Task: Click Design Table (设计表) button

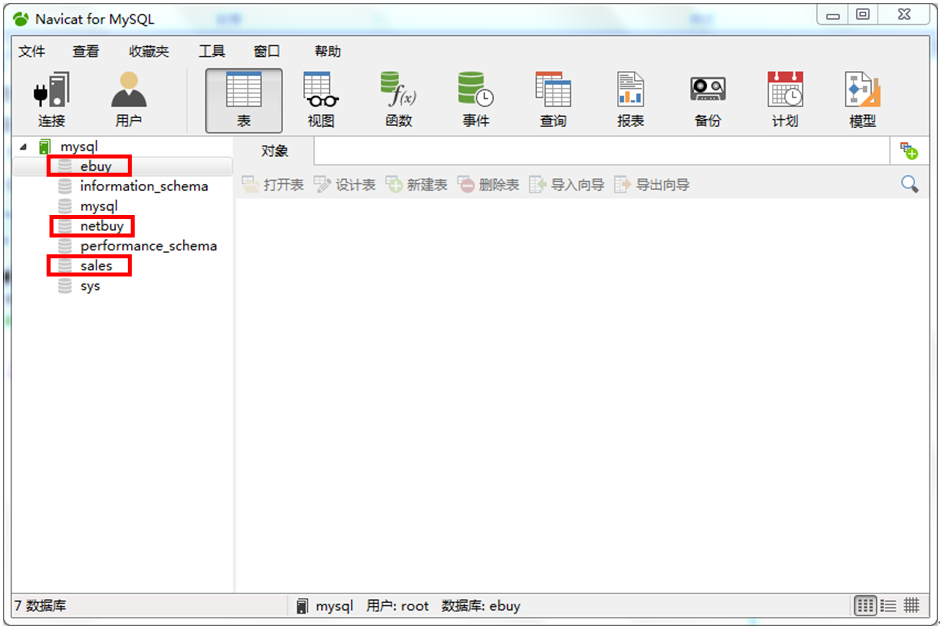Action: [x=345, y=185]
